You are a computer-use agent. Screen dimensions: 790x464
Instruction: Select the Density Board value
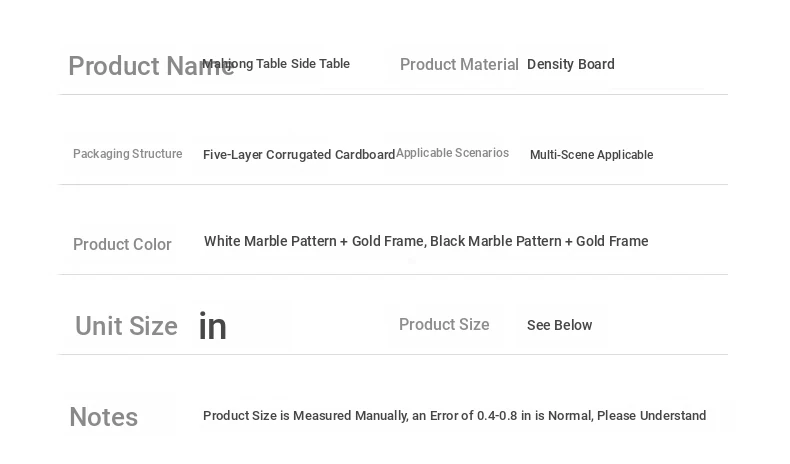571,64
